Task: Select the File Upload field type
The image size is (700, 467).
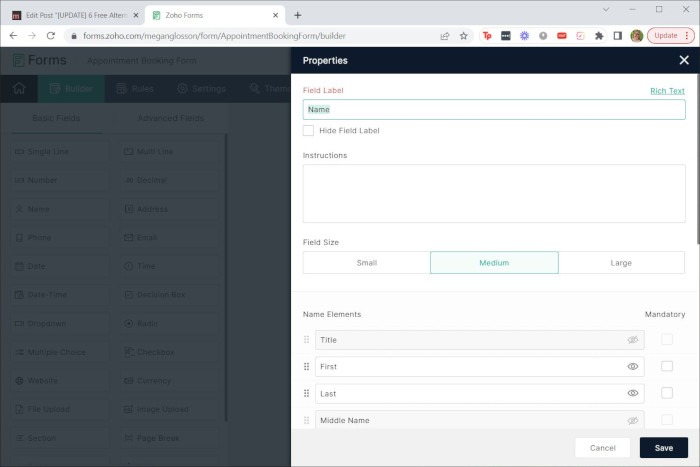Action: 59,409
